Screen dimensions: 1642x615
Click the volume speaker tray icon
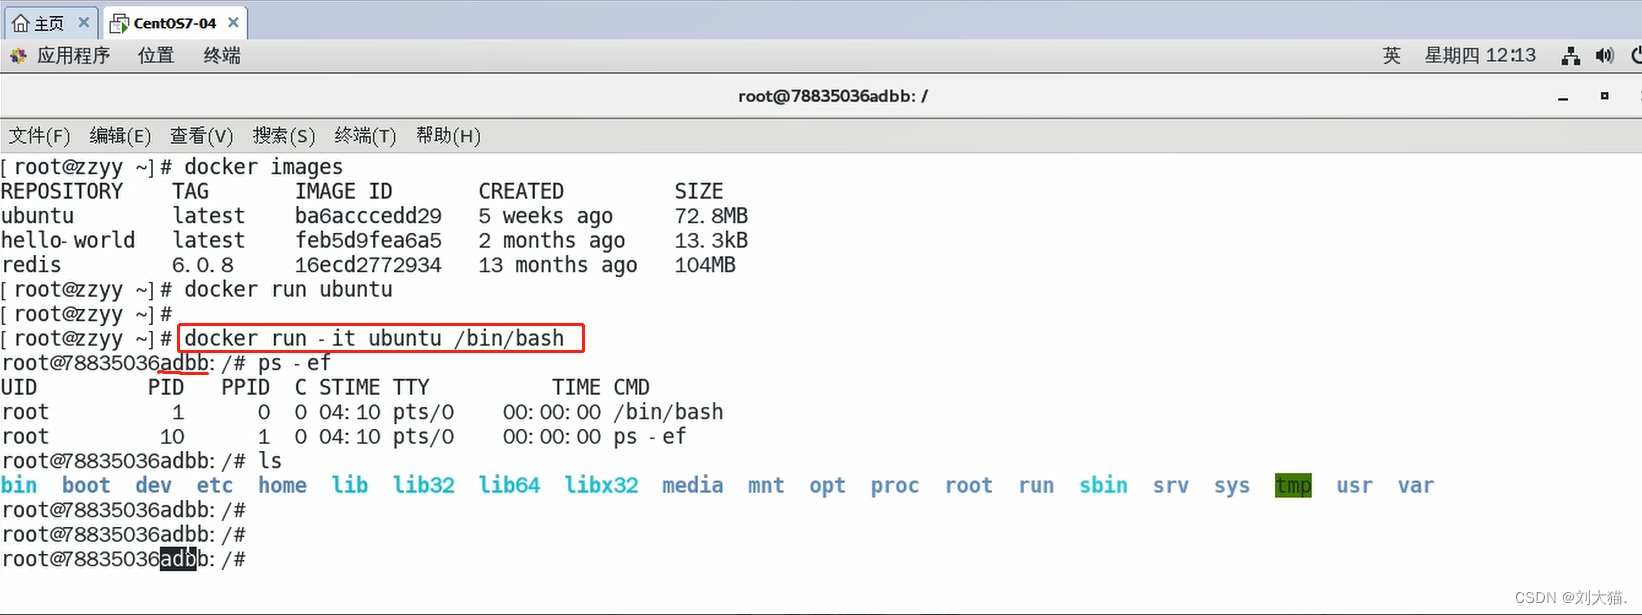point(1604,56)
